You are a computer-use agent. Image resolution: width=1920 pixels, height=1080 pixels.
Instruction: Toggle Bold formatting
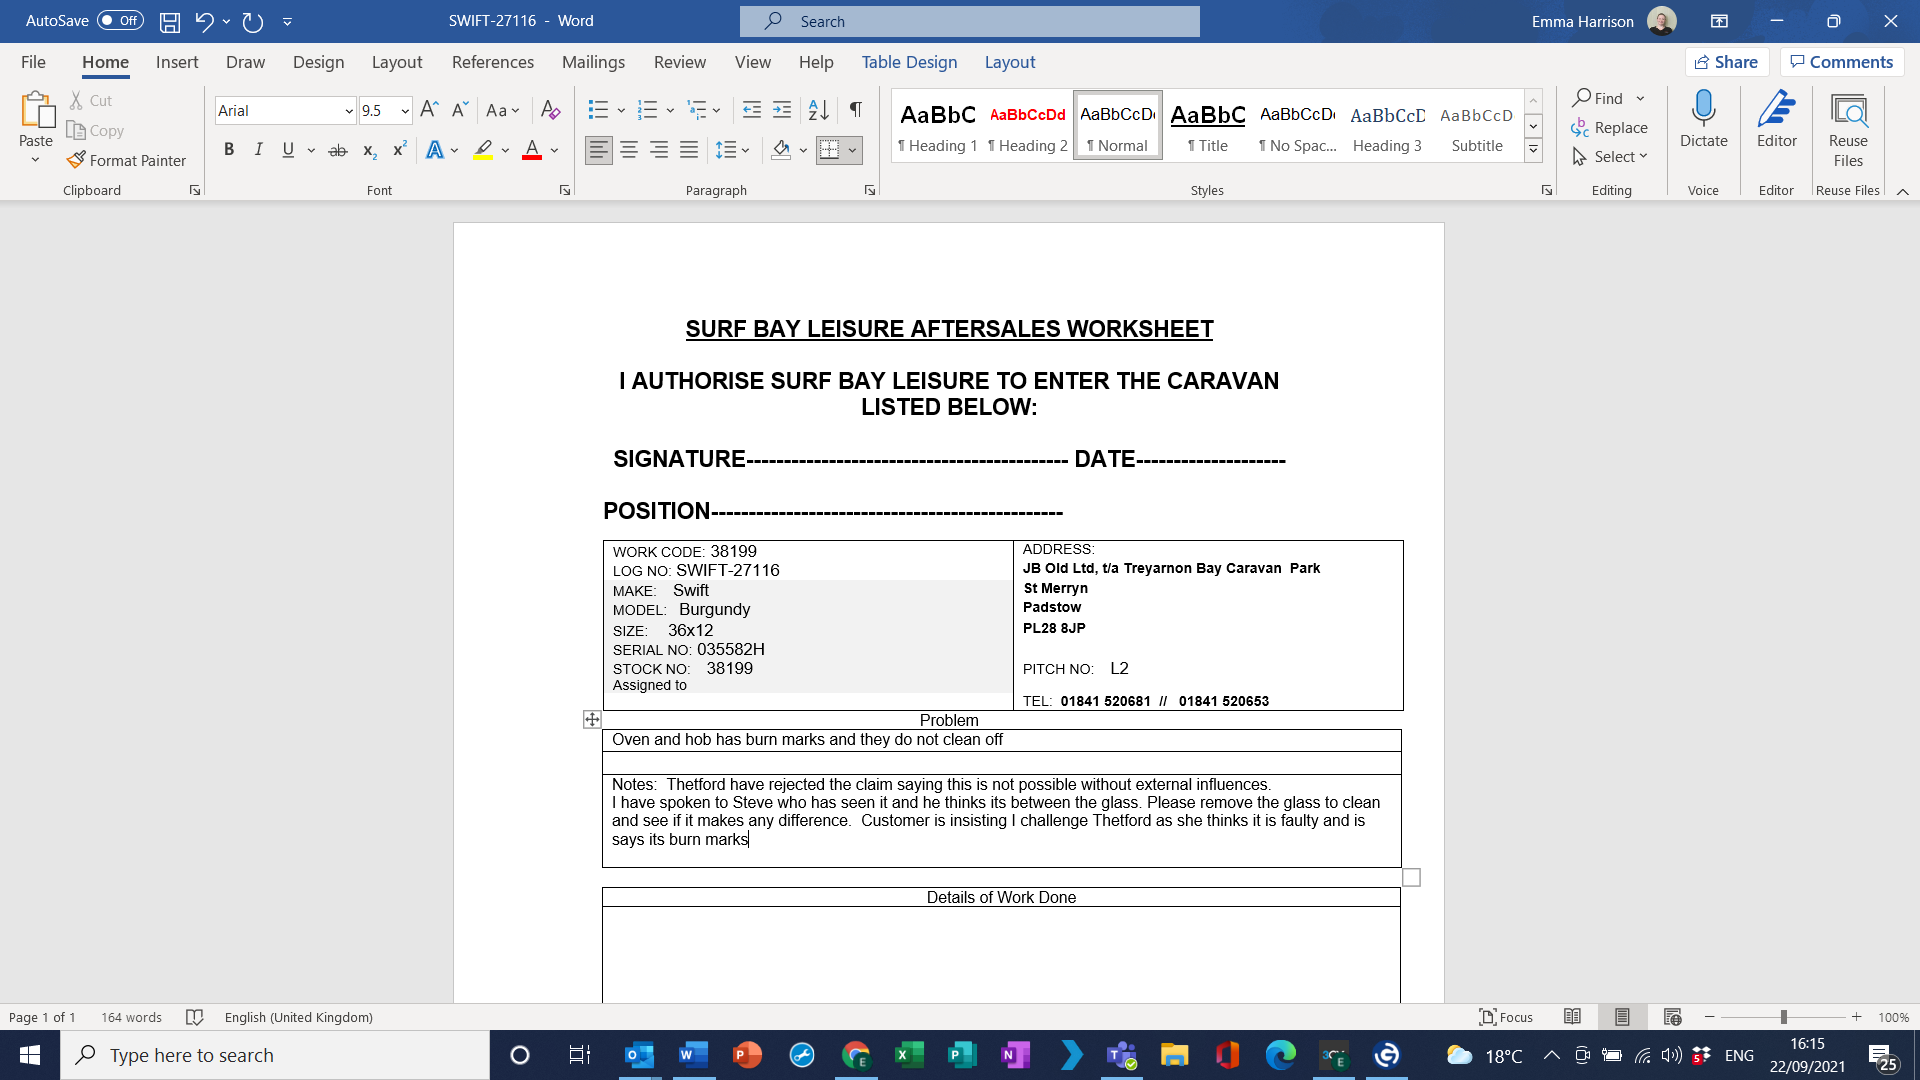[229, 150]
